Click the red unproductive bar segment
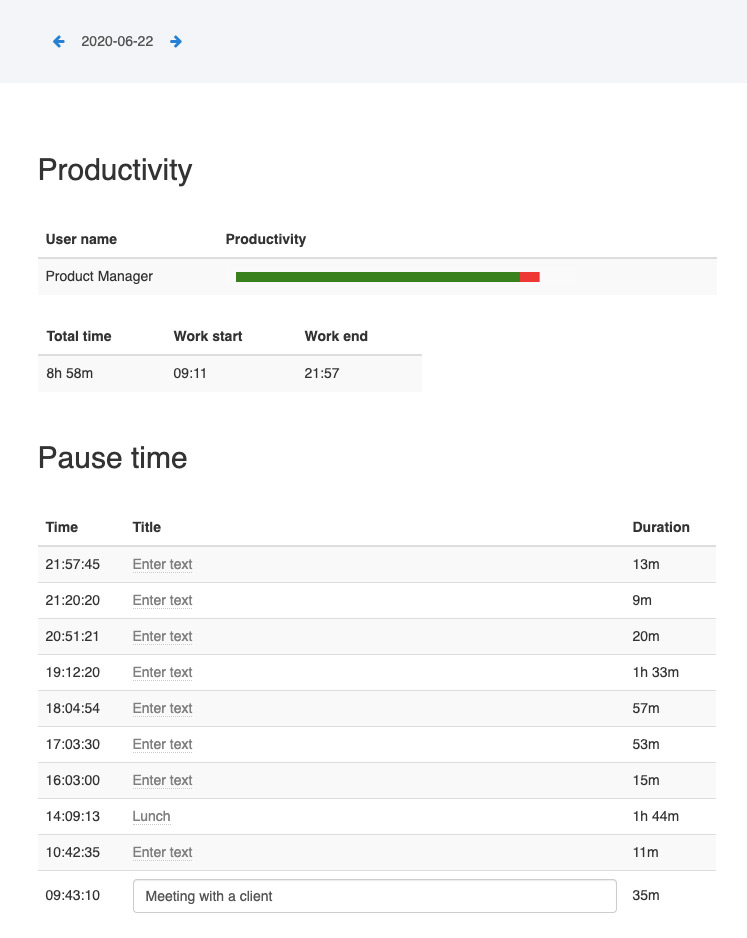747x938 pixels. (530, 277)
